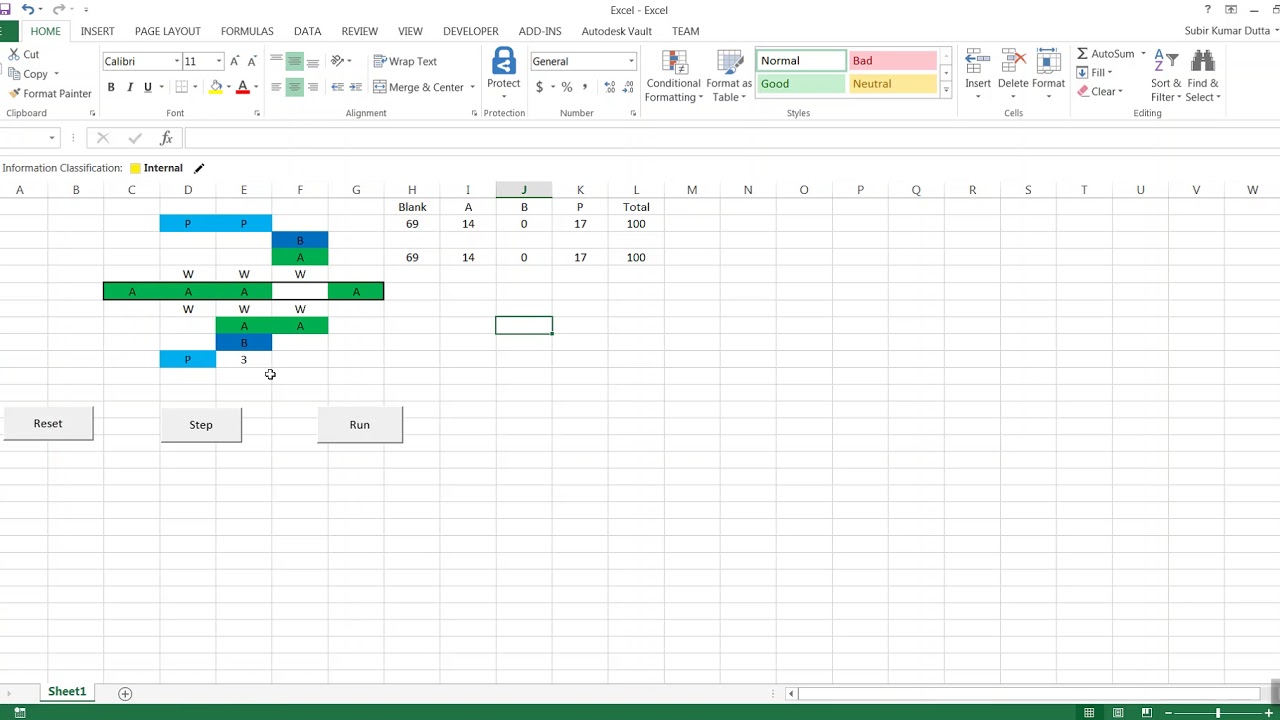Toggle Top Align

click(x=276, y=61)
